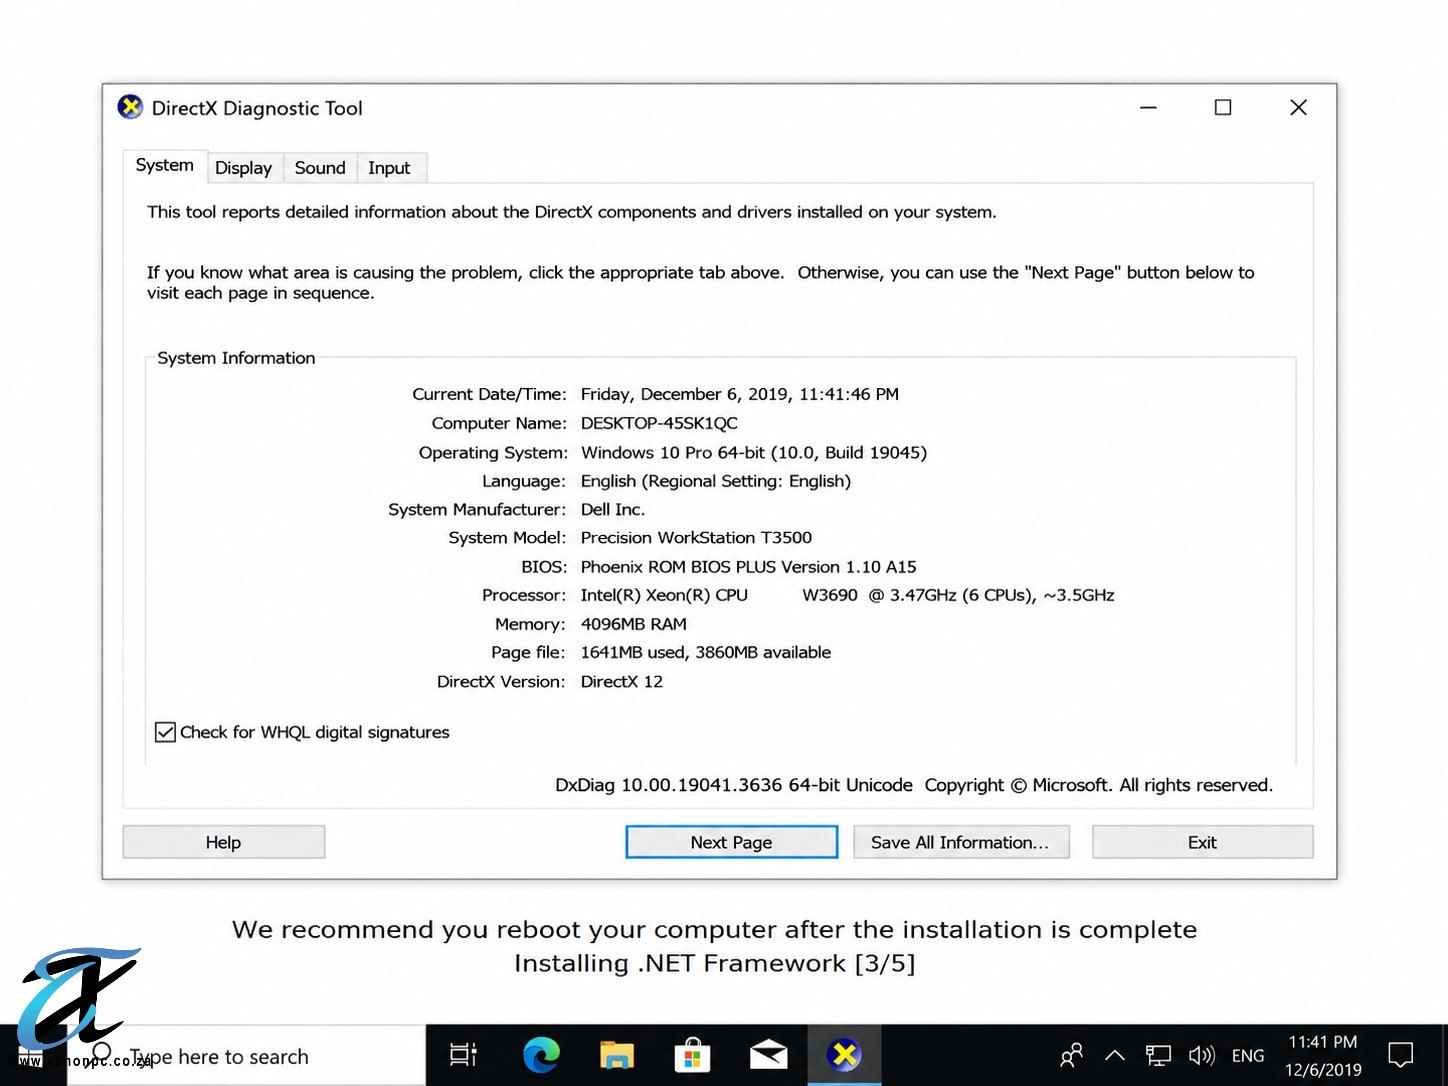Click the taskbar search box
Viewport: 1448px width, 1086px height.
point(246,1056)
